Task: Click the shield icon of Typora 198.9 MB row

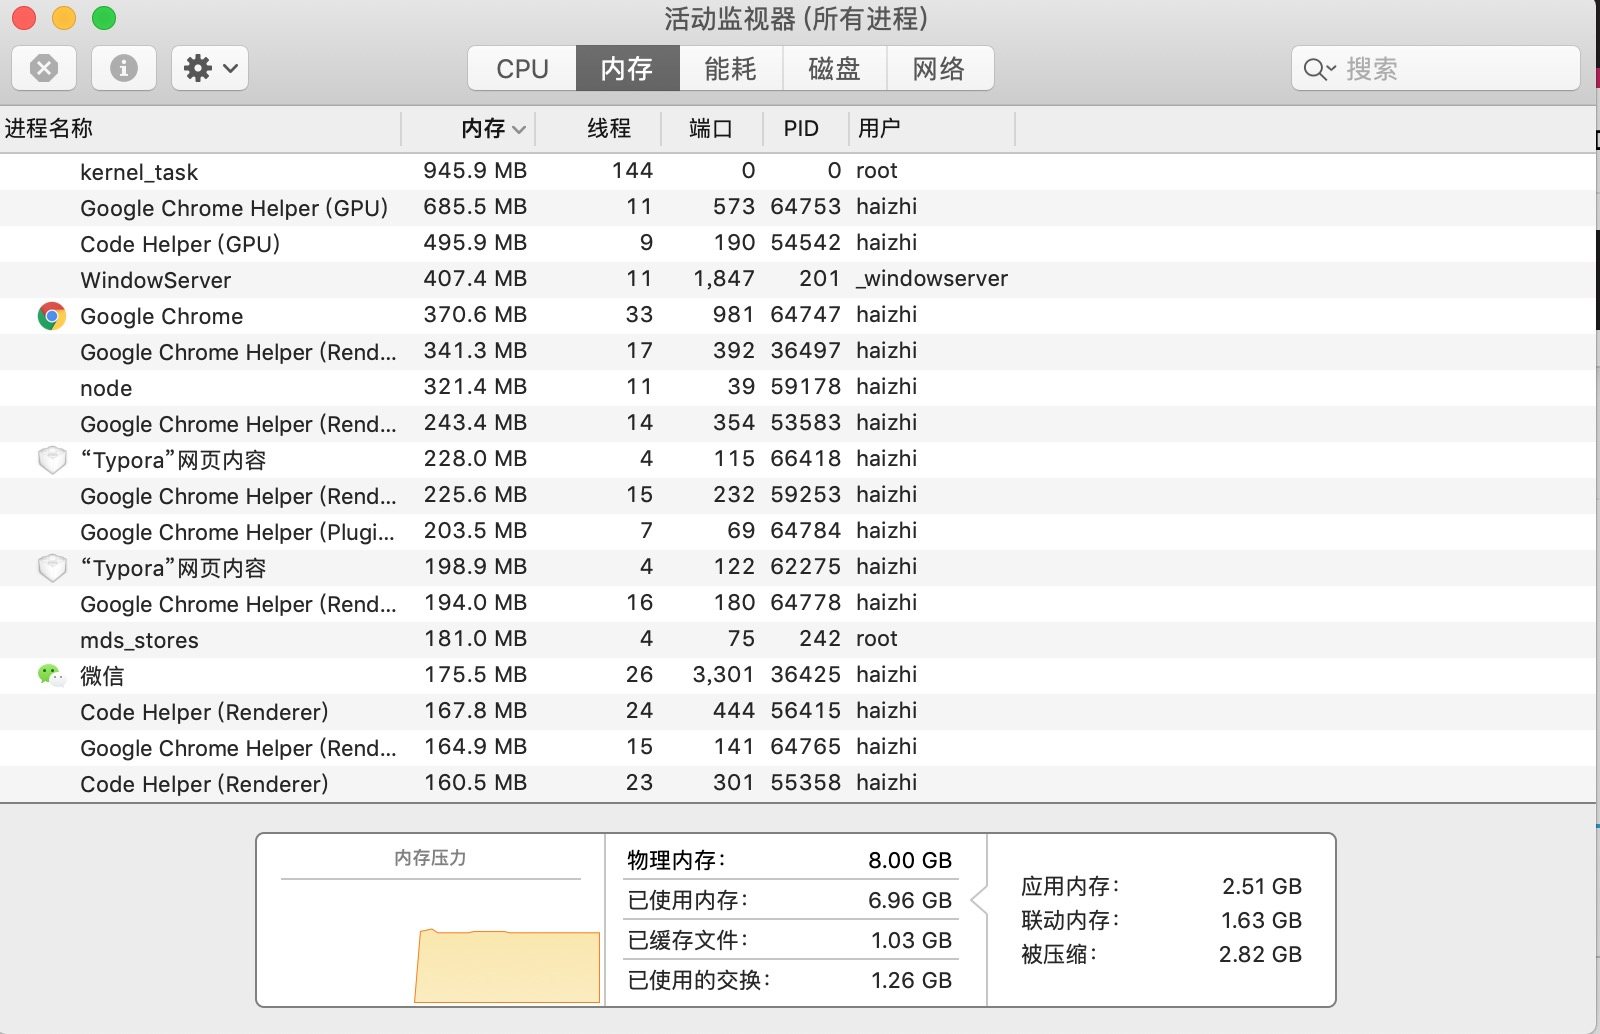Action: (x=52, y=568)
